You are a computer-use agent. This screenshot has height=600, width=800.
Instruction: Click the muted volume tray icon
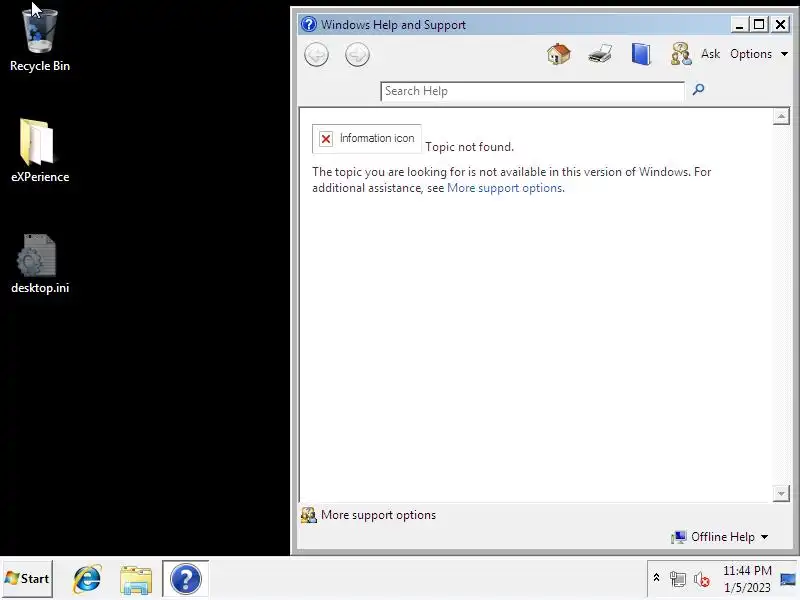(702, 579)
